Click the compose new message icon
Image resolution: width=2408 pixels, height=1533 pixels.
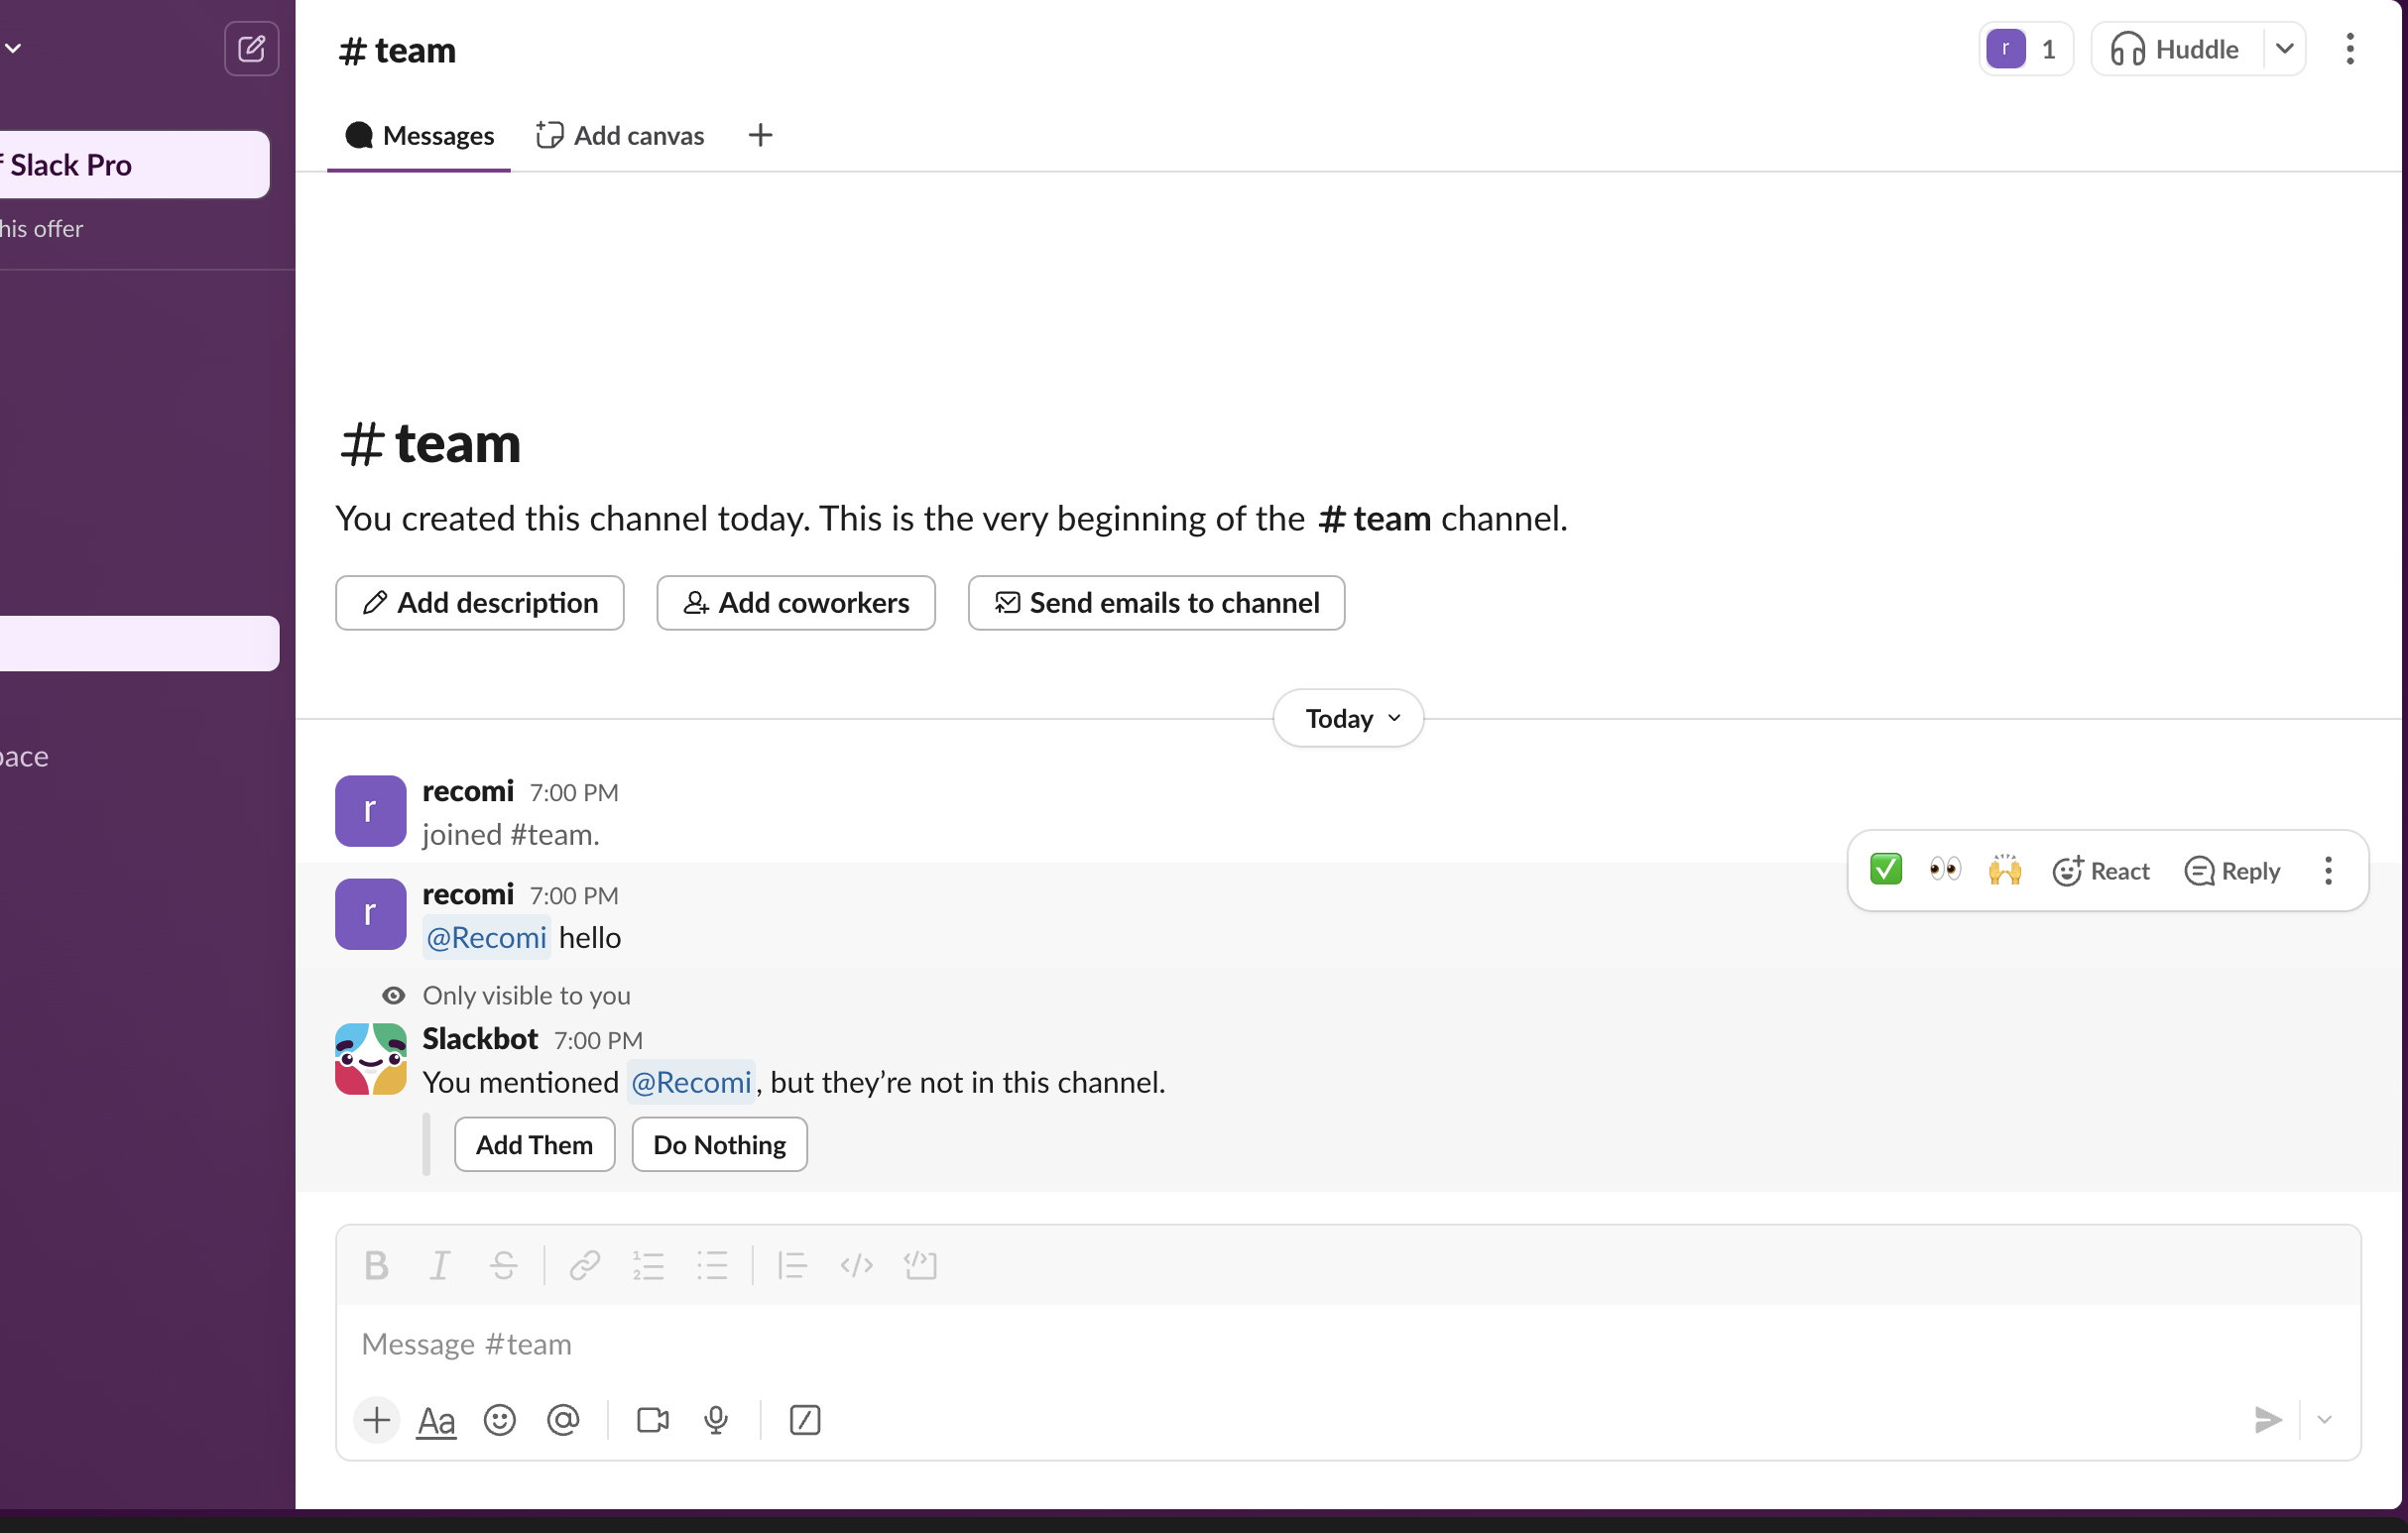coord(251,48)
